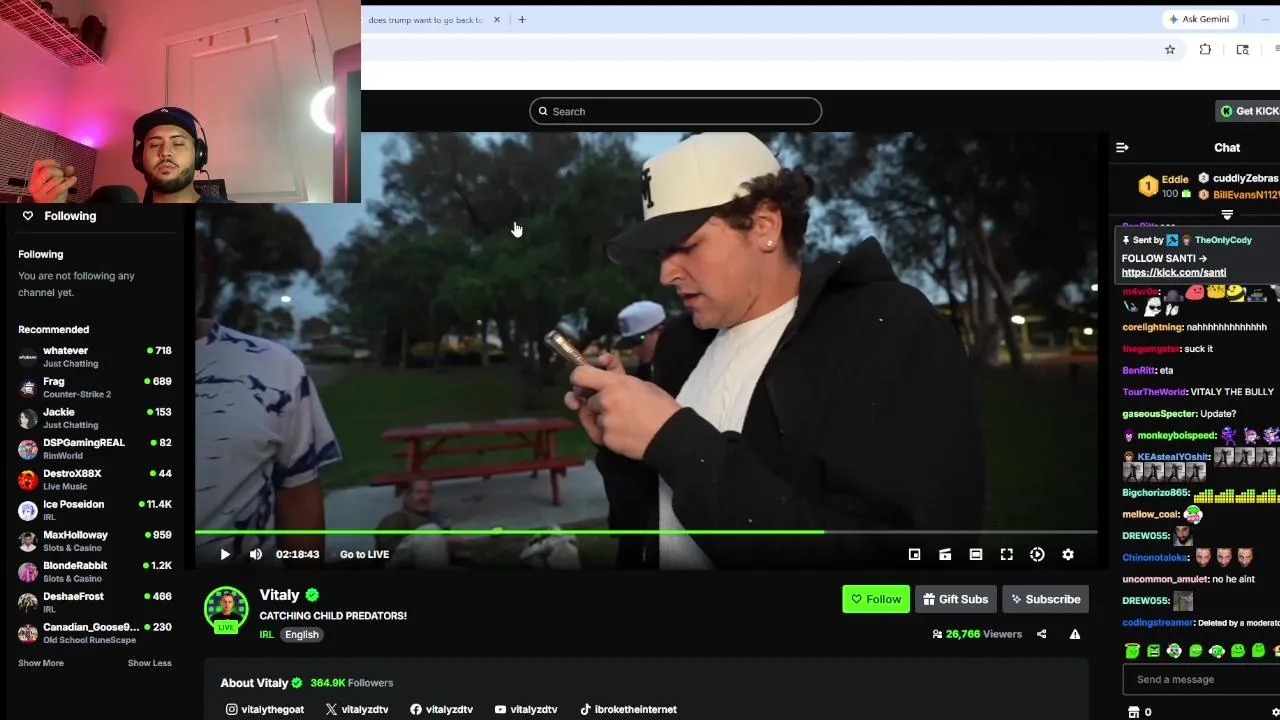Open the IRL category link
Viewport: 1280px width, 720px height.
pyautogui.click(x=266, y=634)
